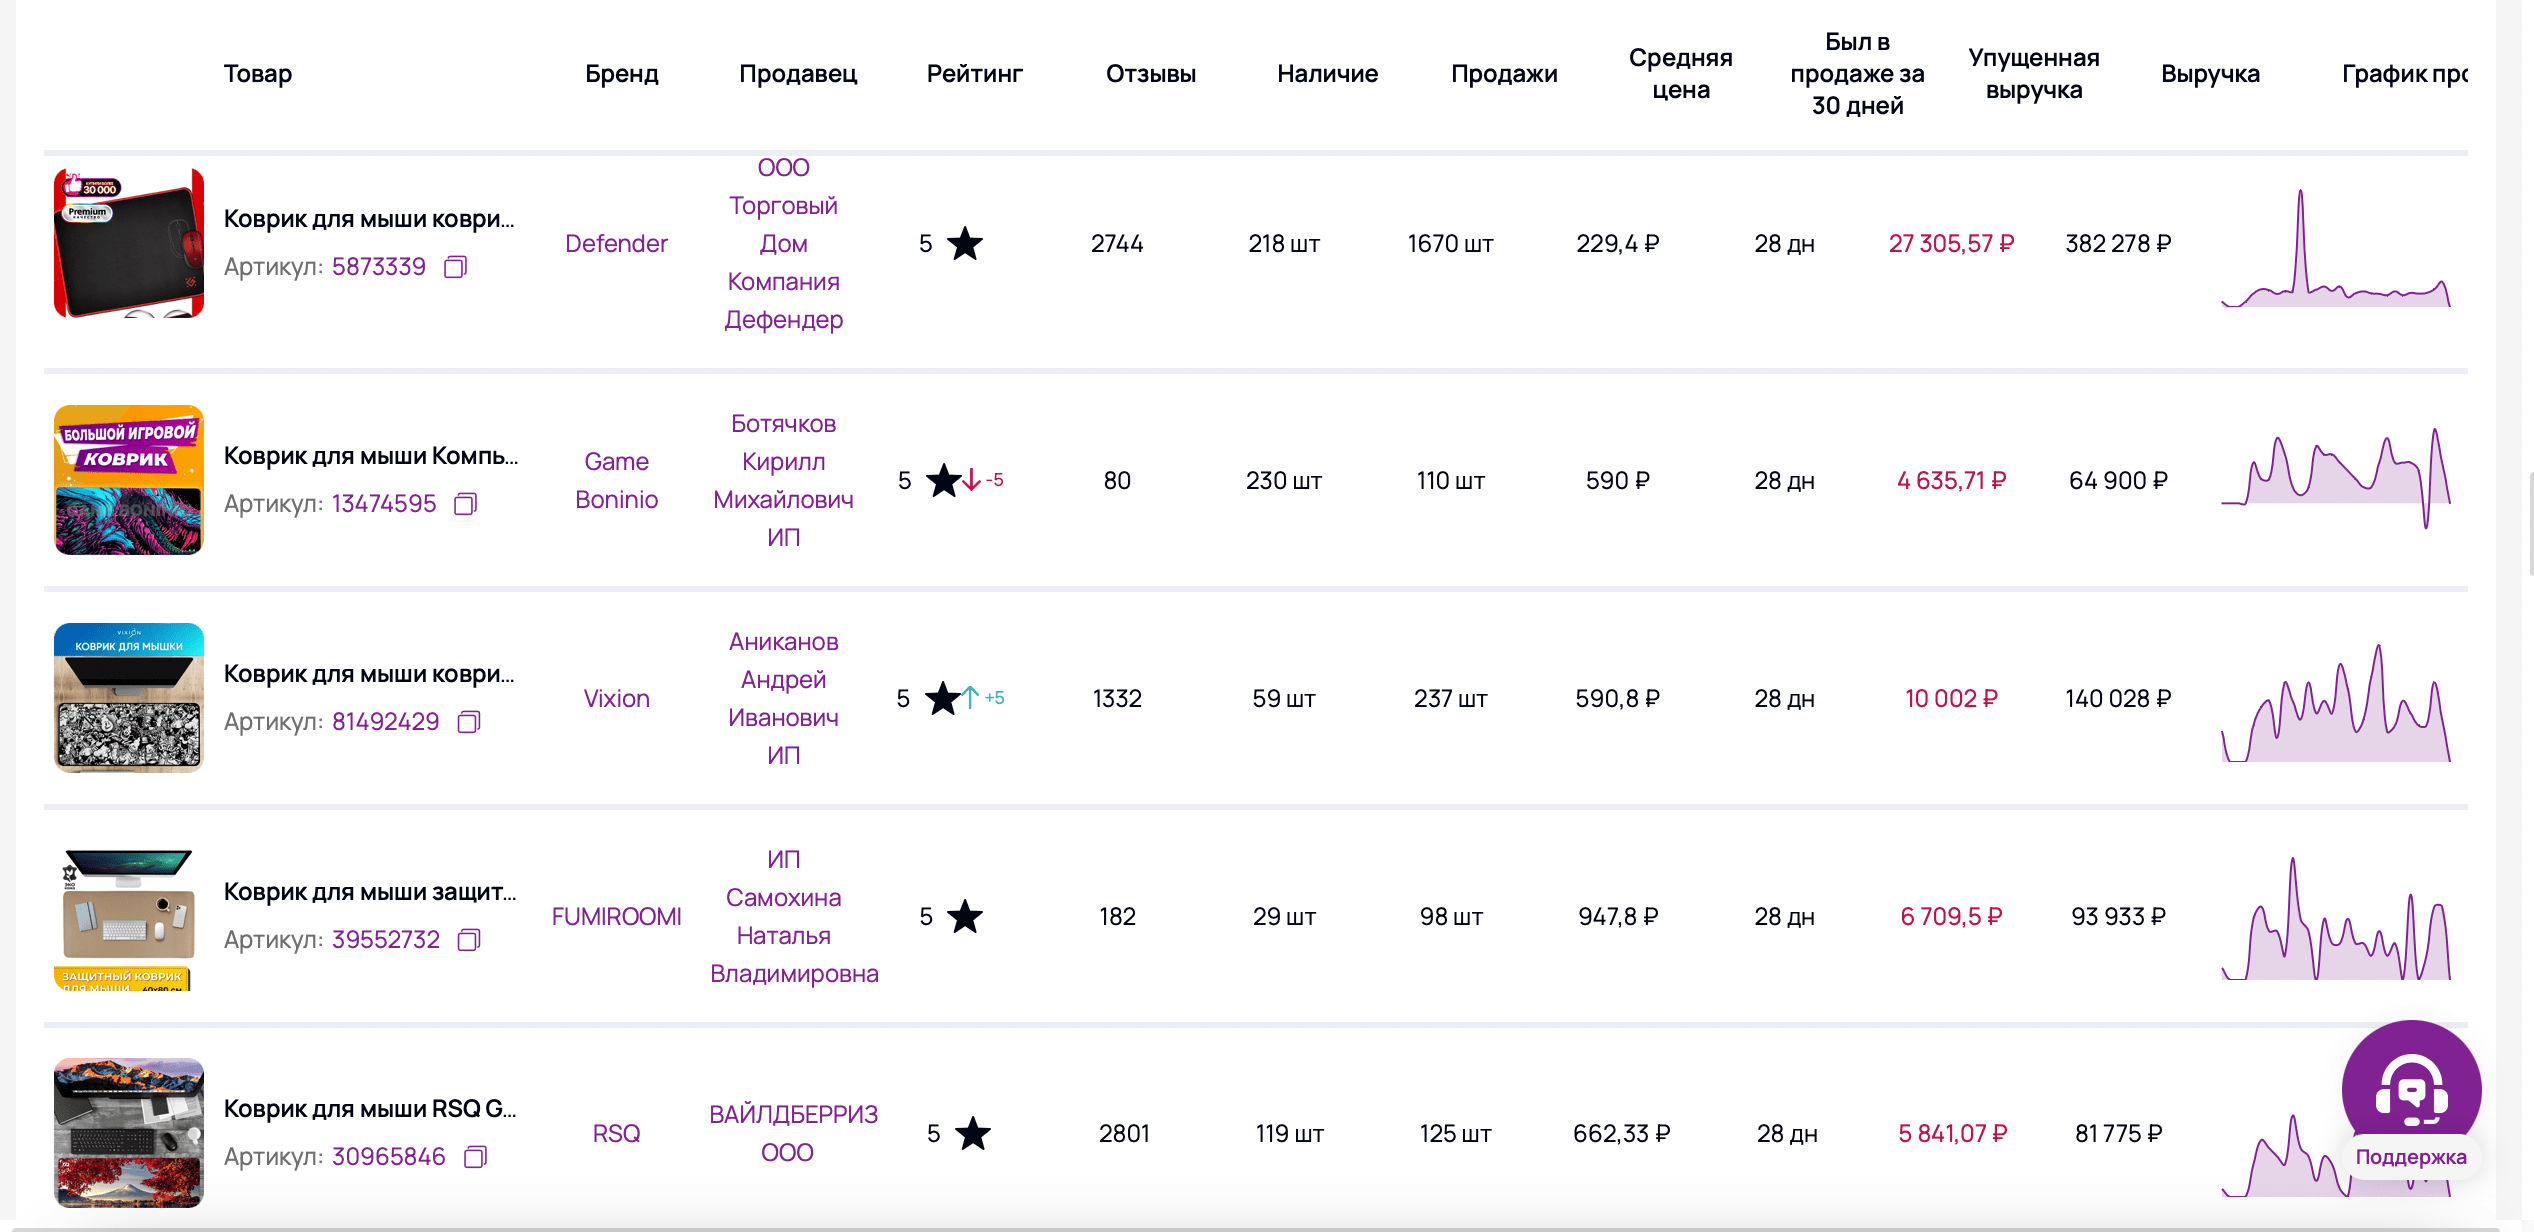Viewport: 2534px width, 1232px height.
Task: Copy article number 81492429
Action: coord(468,722)
